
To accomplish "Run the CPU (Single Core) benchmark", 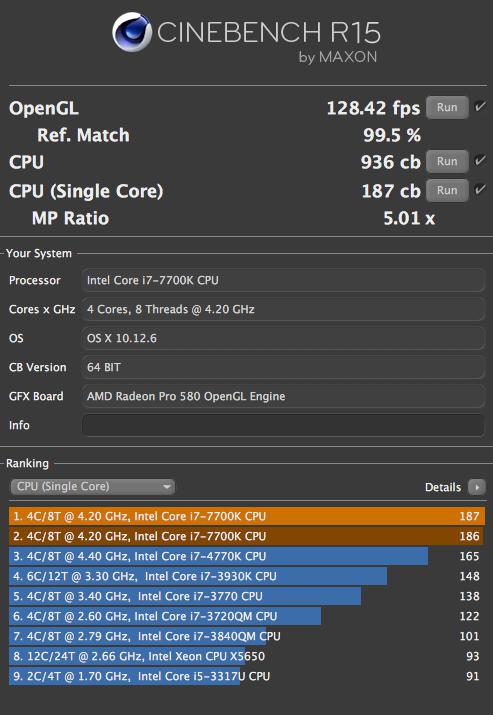I will point(447,190).
